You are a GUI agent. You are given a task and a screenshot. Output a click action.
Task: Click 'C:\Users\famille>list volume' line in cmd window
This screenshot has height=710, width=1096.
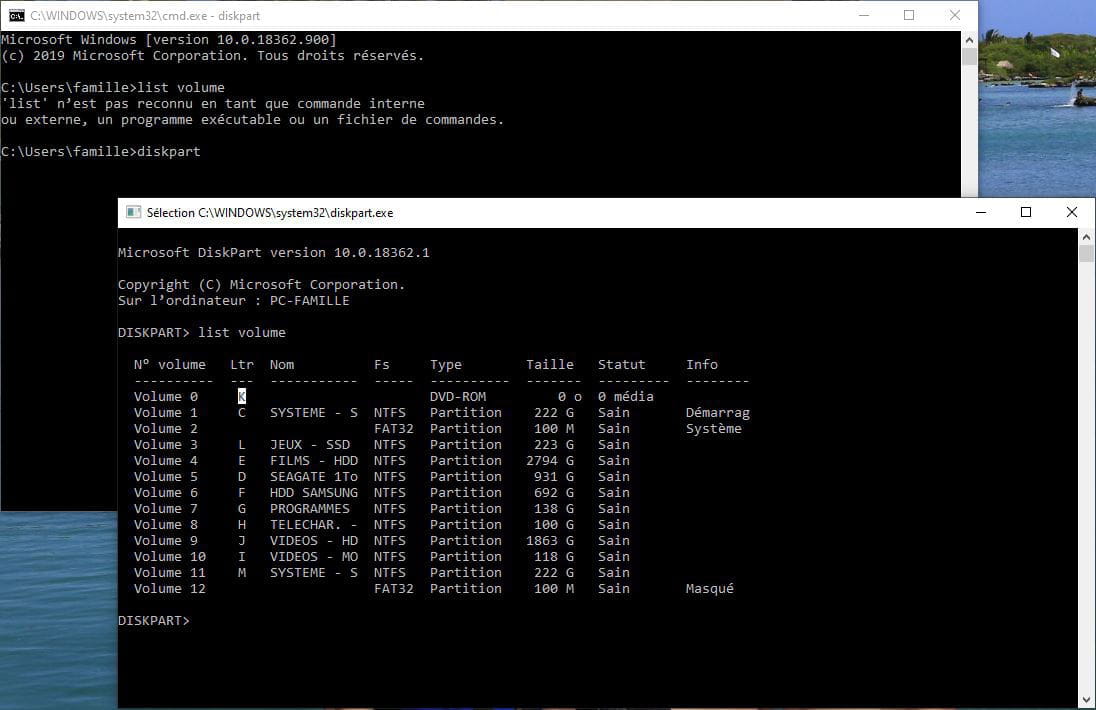tap(113, 87)
